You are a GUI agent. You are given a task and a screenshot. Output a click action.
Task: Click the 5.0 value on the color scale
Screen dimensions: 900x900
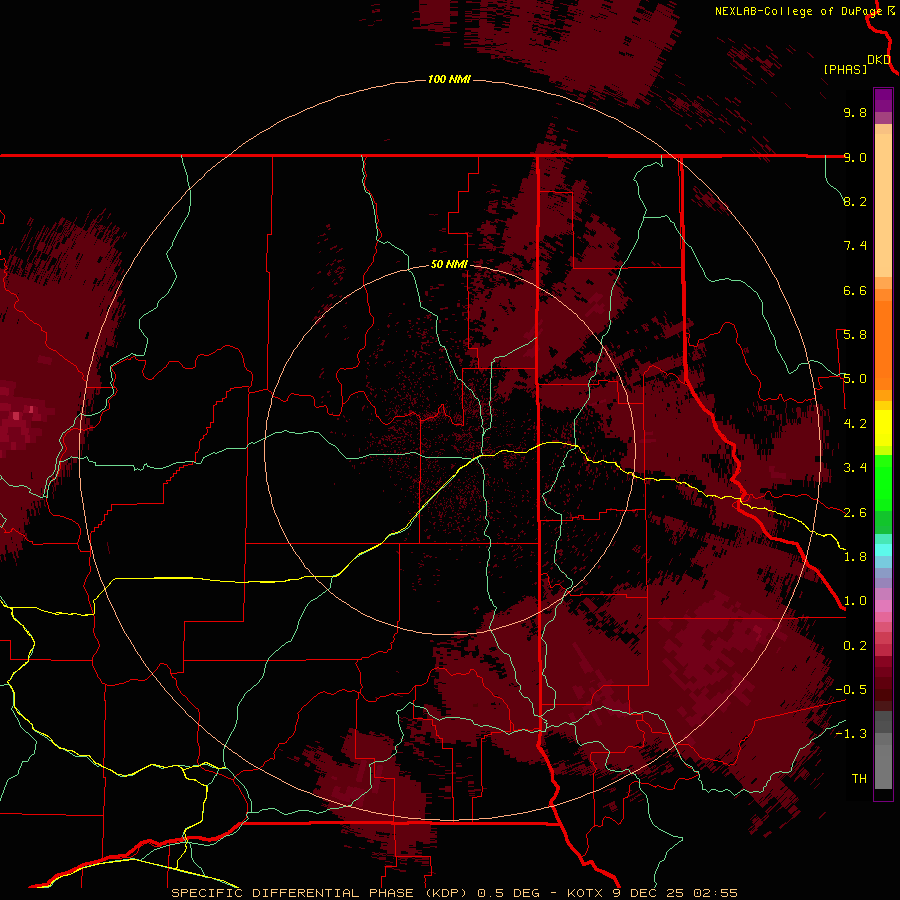855,379
